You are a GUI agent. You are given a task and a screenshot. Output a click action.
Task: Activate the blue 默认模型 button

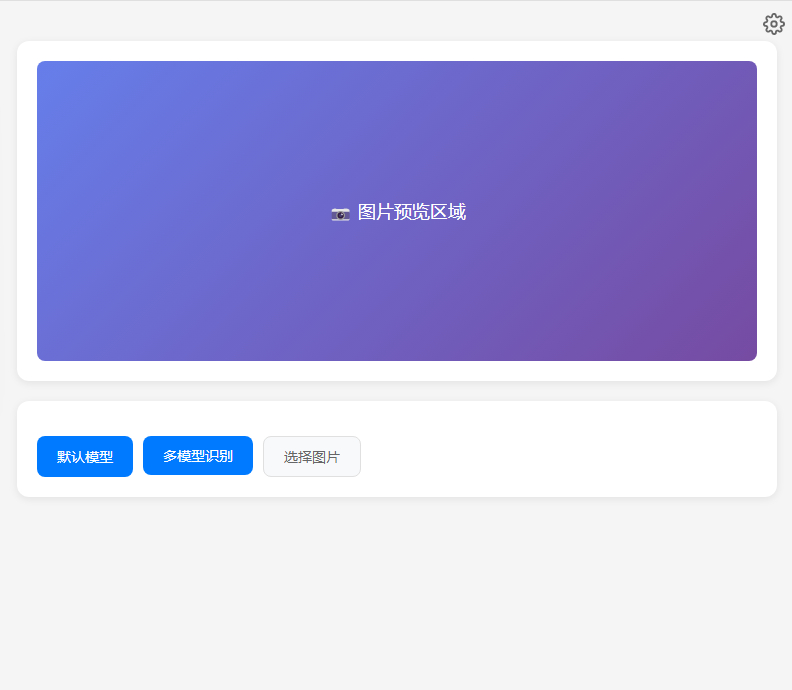tap(85, 457)
